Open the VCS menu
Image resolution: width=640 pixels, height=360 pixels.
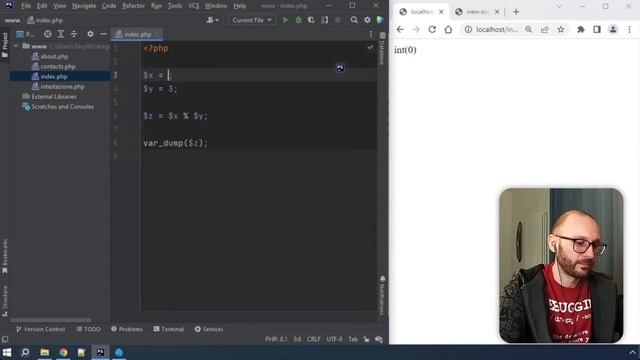193,6
